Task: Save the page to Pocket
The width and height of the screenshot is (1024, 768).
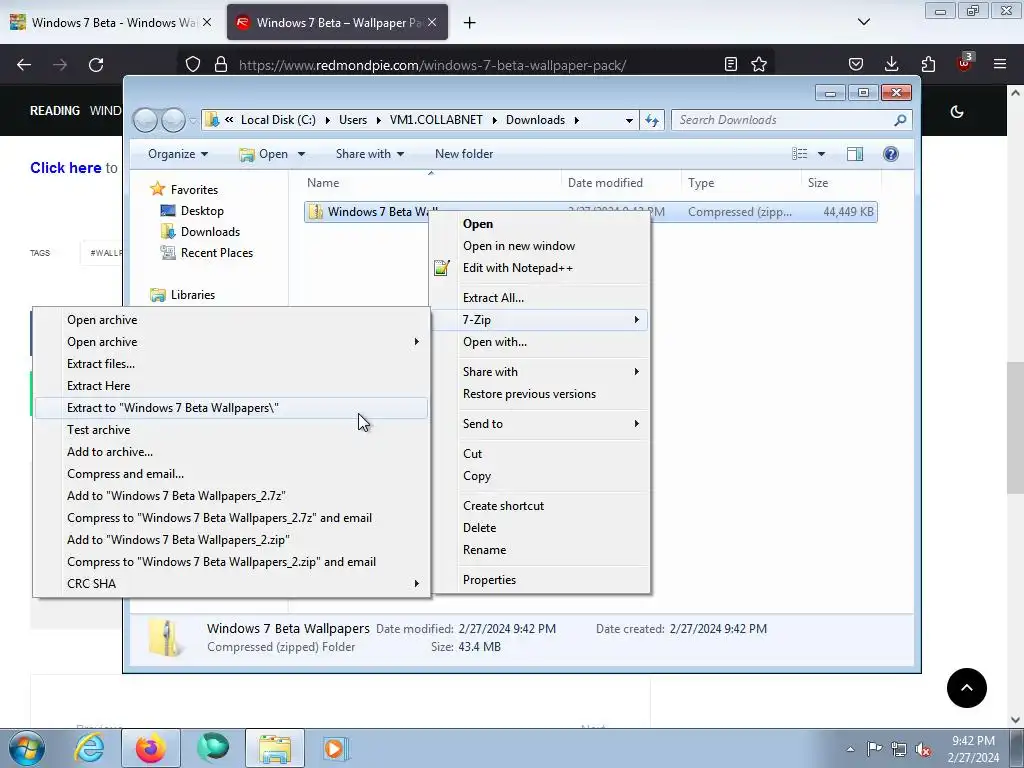Action: (856, 64)
